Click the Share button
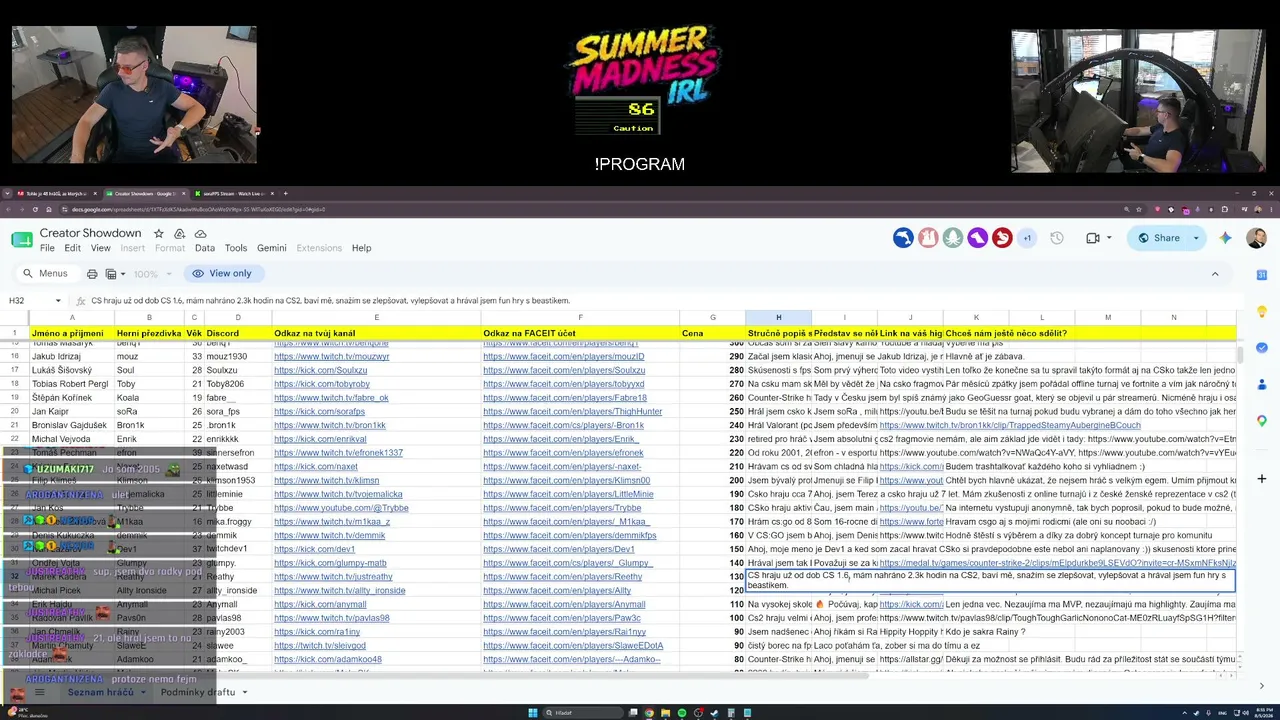Viewport: 1280px width, 720px height. pyautogui.click(x=1158, y=238)
